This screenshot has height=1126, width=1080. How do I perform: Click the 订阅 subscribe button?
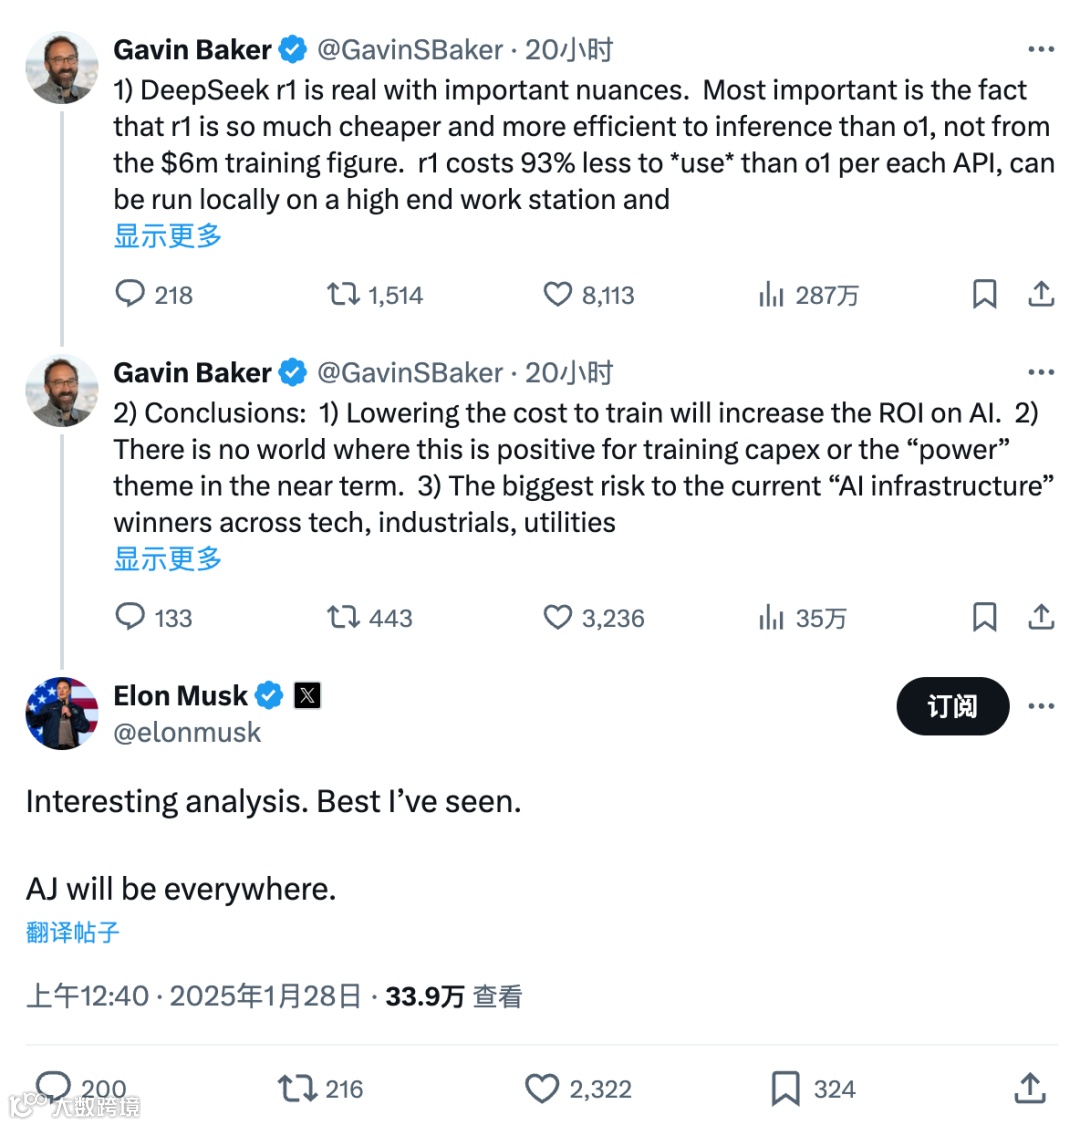(952, 706)
